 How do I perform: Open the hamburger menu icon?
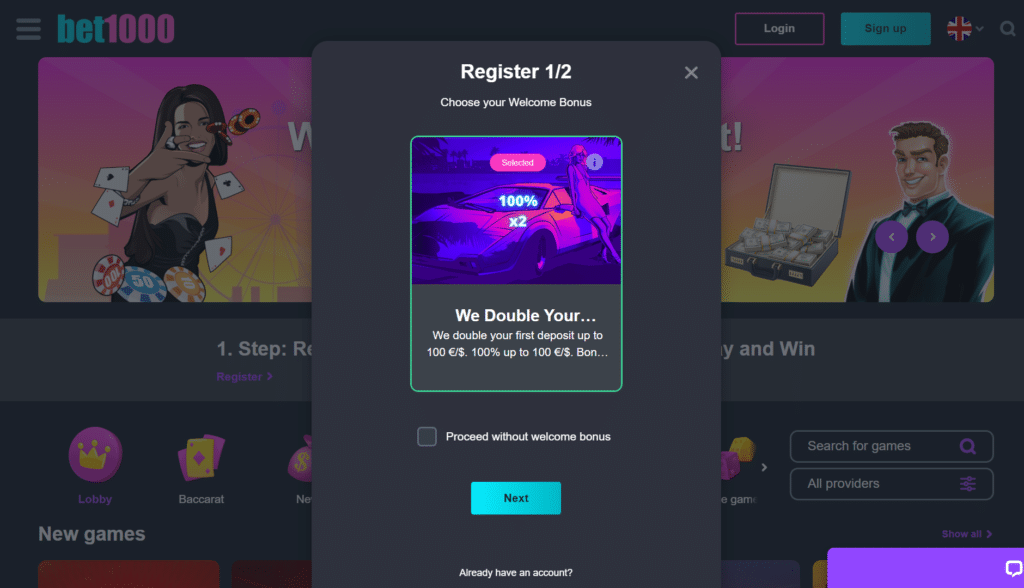click(x=28, y=29)
